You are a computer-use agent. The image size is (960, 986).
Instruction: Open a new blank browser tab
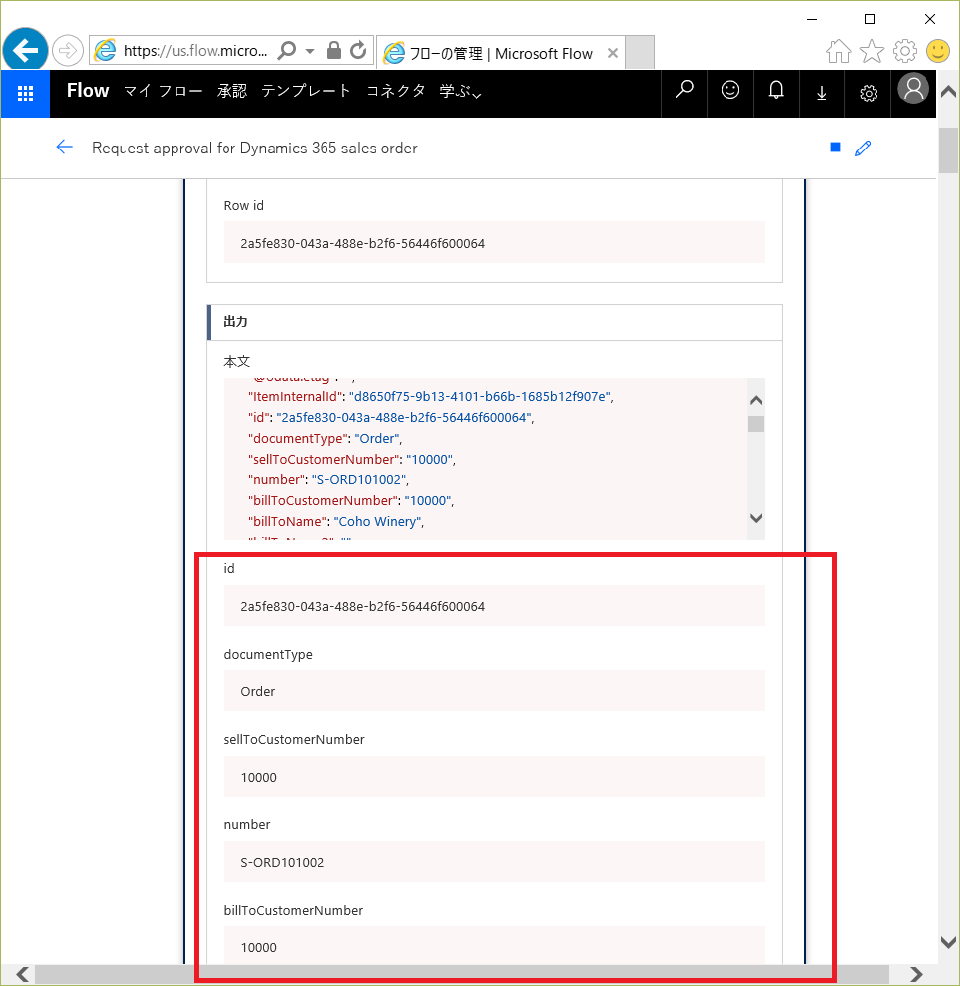(x=640, y=52)
